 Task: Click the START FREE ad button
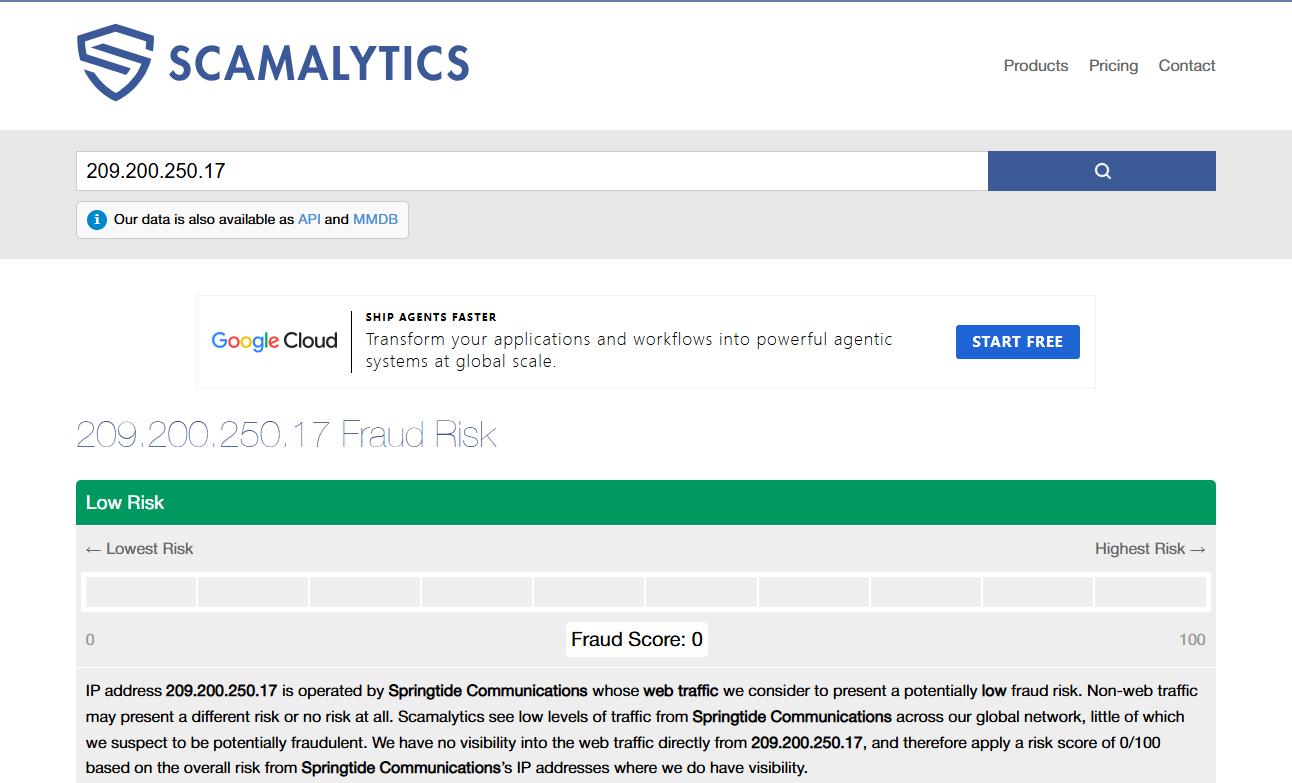(x=1017, y=342)
